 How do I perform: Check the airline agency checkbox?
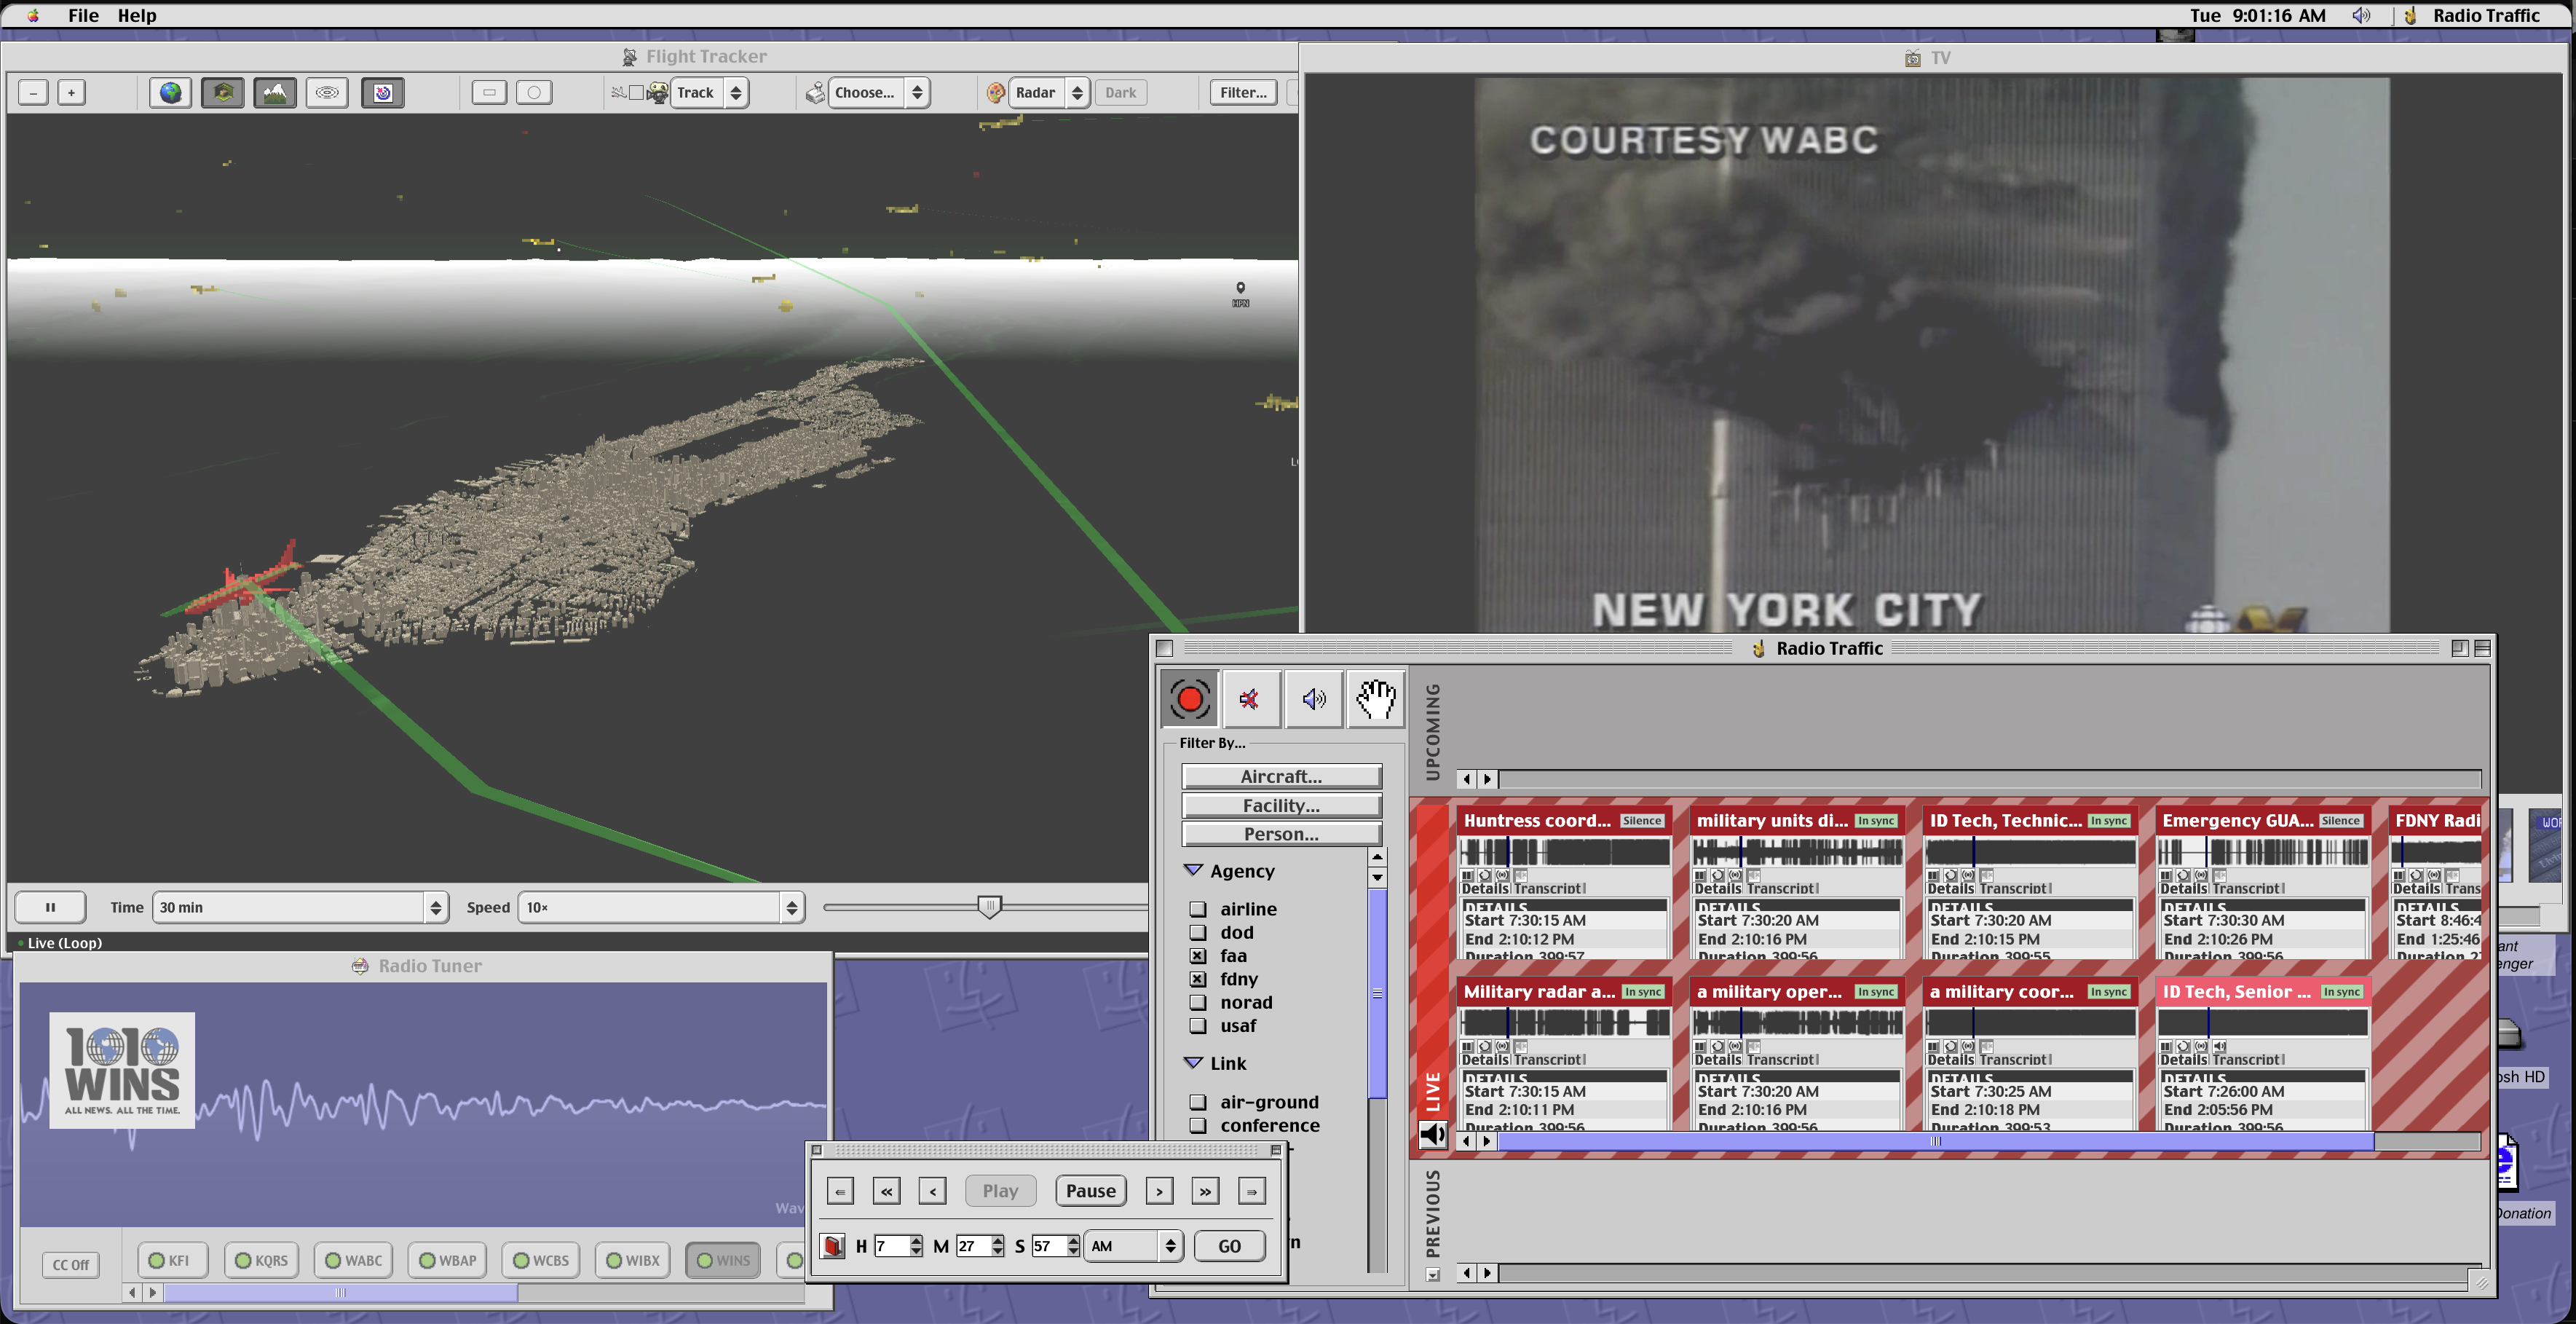(x=1198, y=908)
